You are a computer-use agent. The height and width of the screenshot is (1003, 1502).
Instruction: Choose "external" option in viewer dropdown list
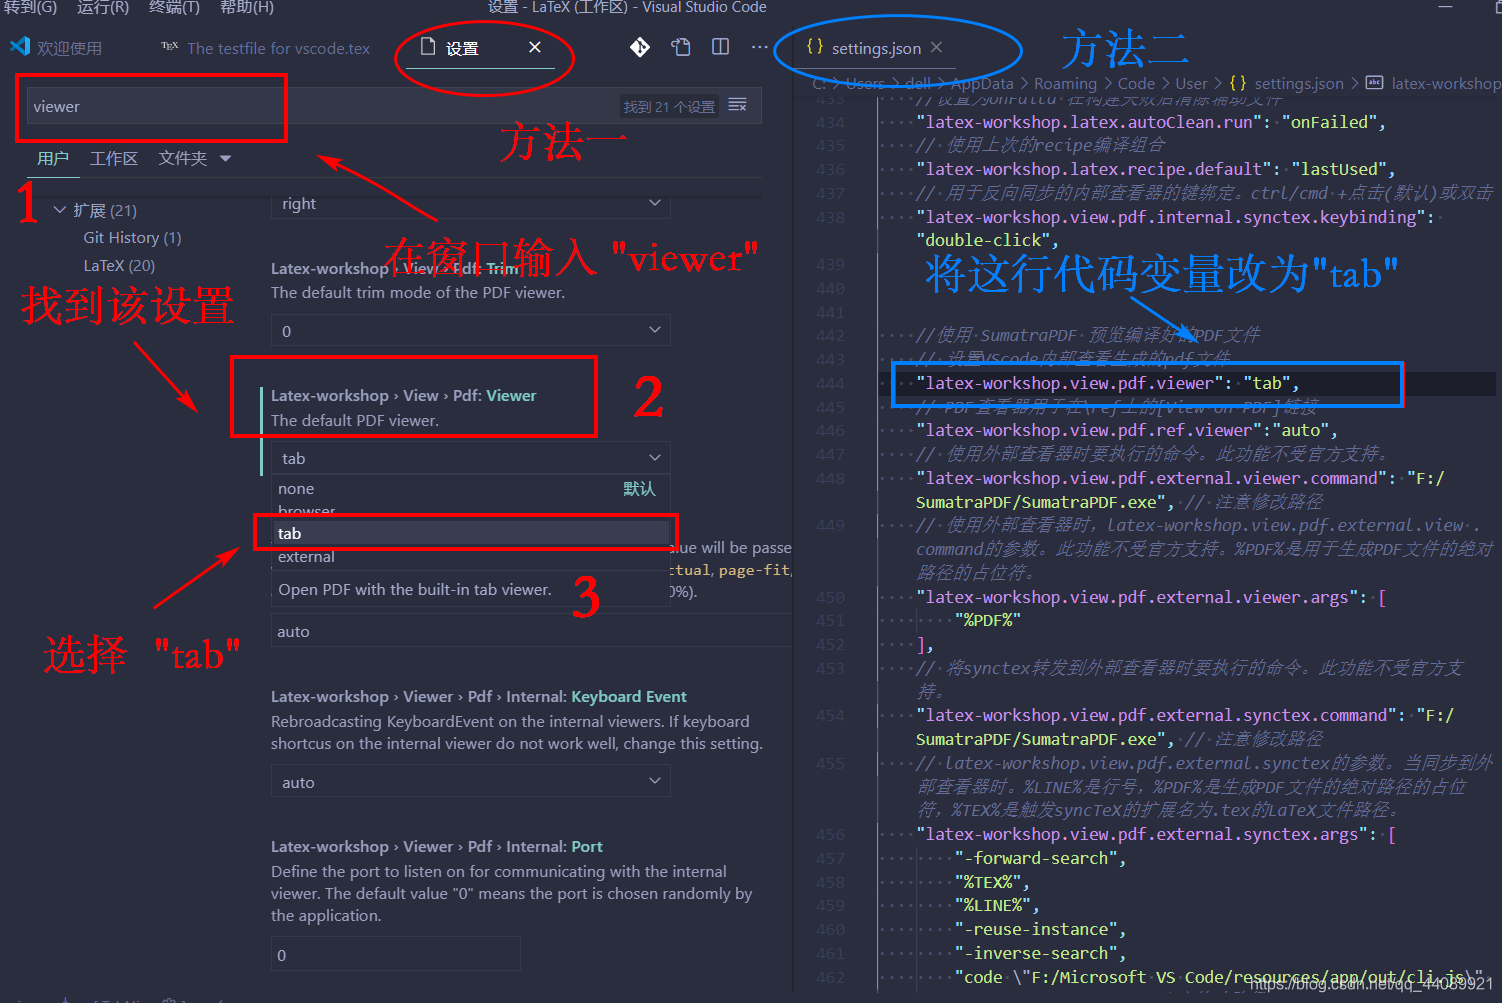[470, 557]
